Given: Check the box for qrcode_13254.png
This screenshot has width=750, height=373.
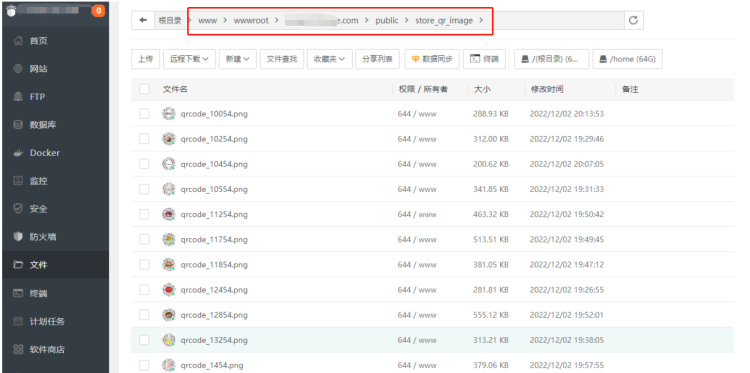Looking at the screenshot, I should coord(144,340).
